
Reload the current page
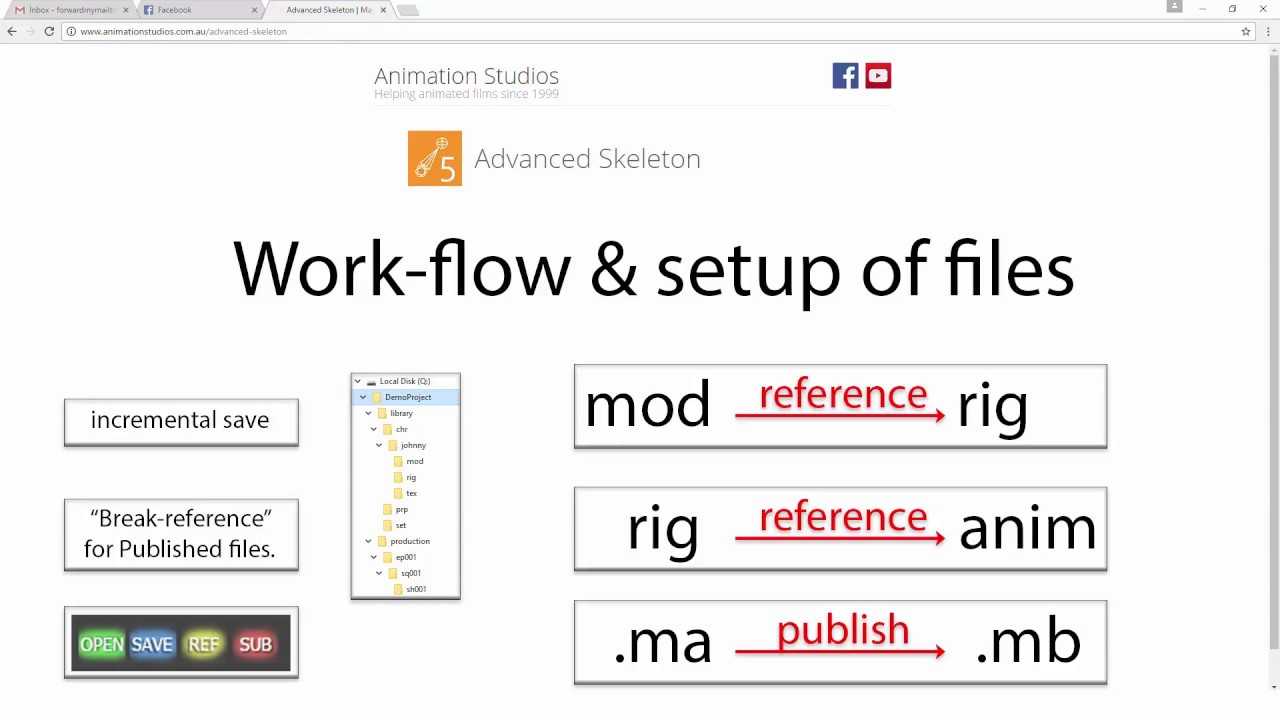(x=49, y=31)
